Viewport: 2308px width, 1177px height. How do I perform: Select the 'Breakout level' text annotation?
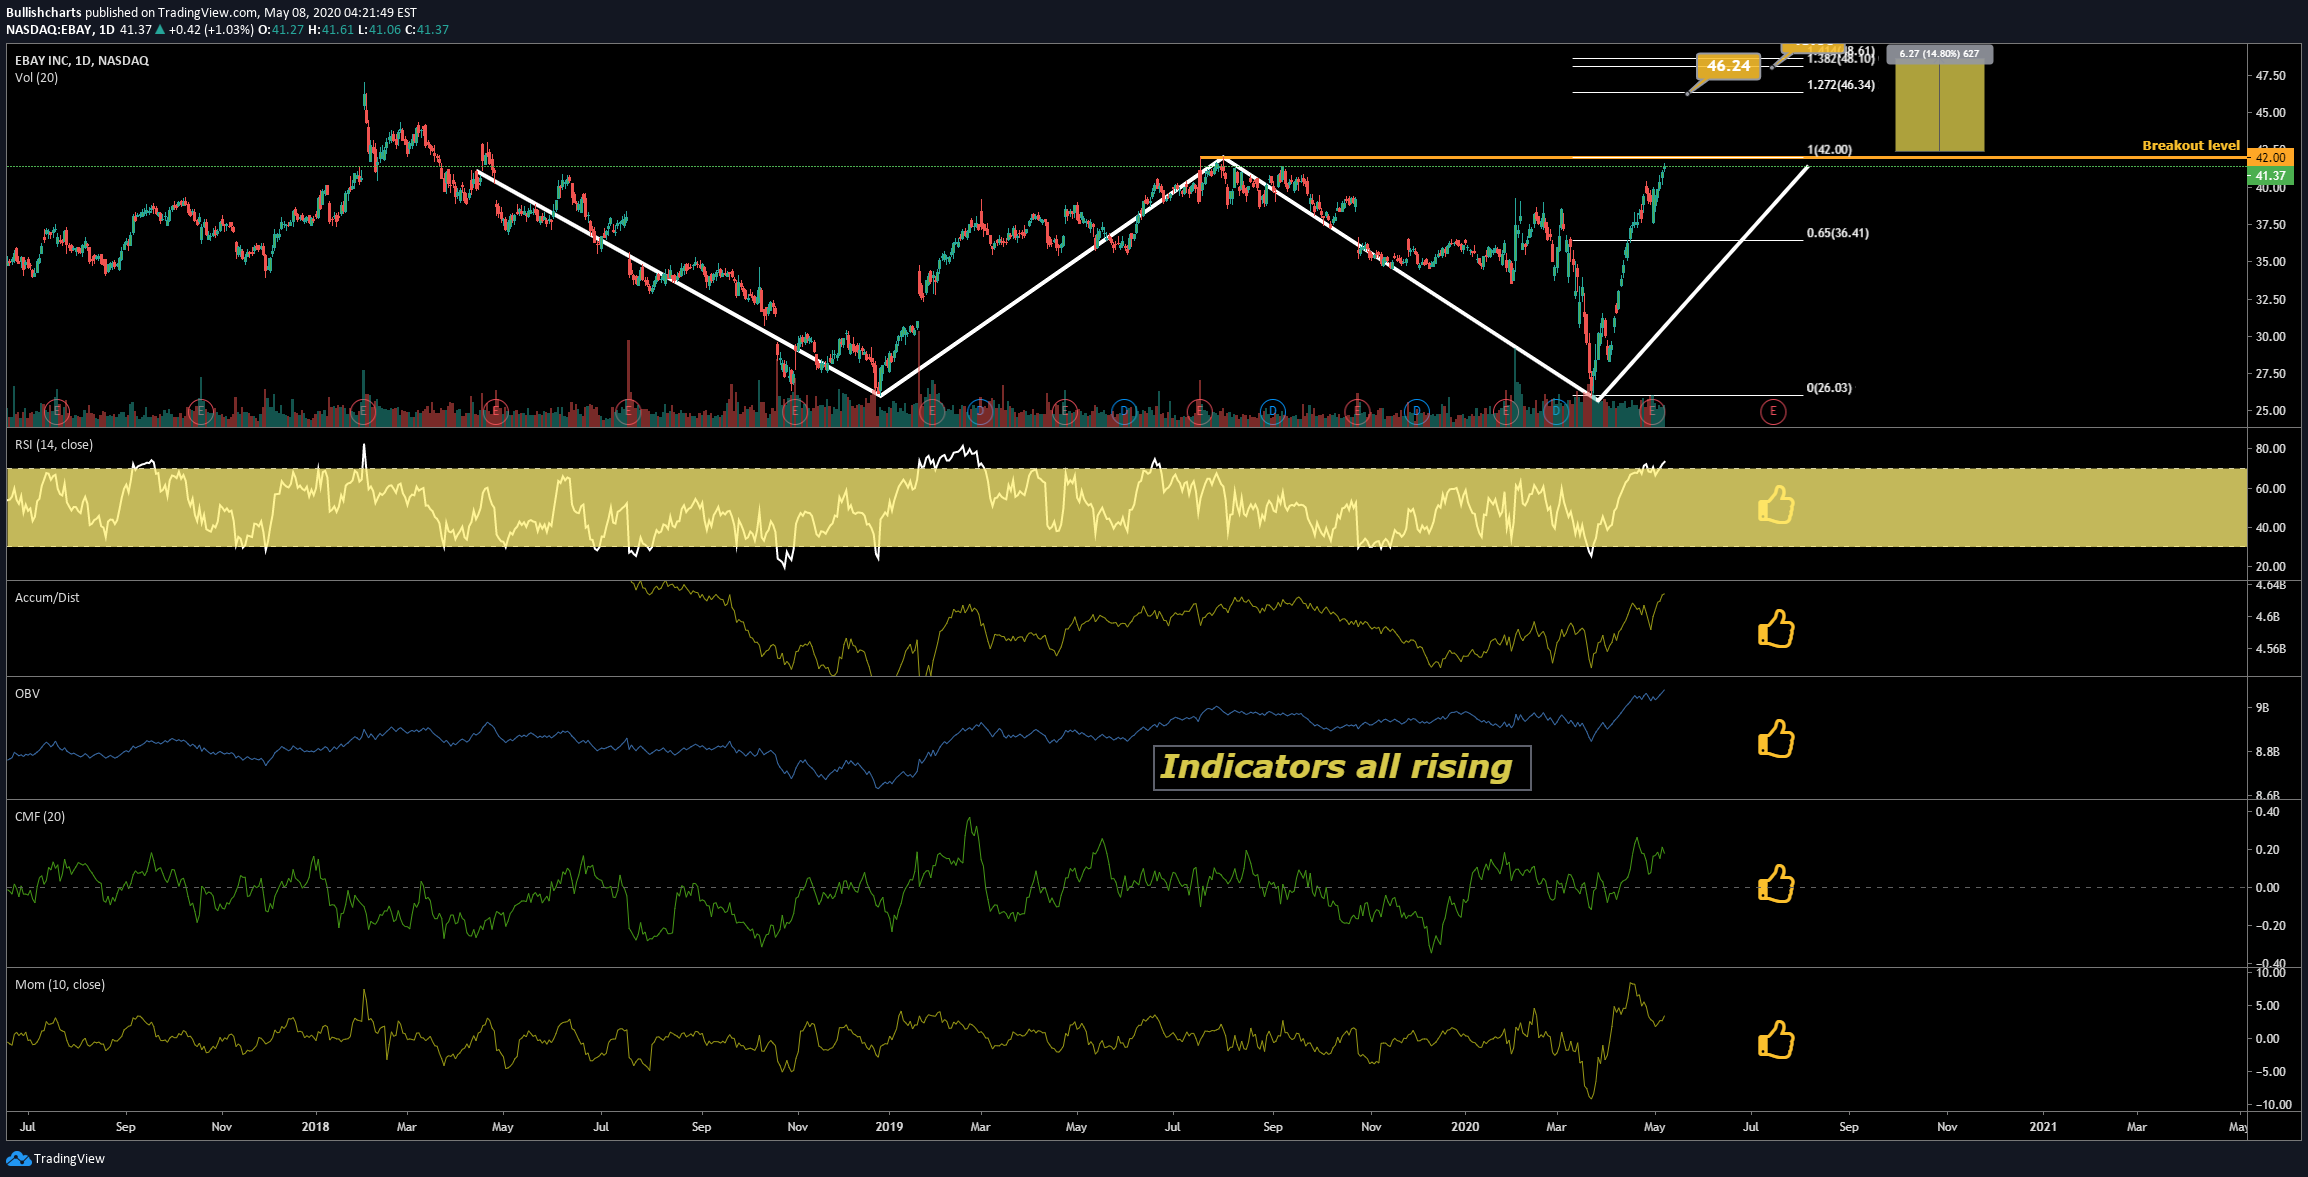[x=2191, y=146]
